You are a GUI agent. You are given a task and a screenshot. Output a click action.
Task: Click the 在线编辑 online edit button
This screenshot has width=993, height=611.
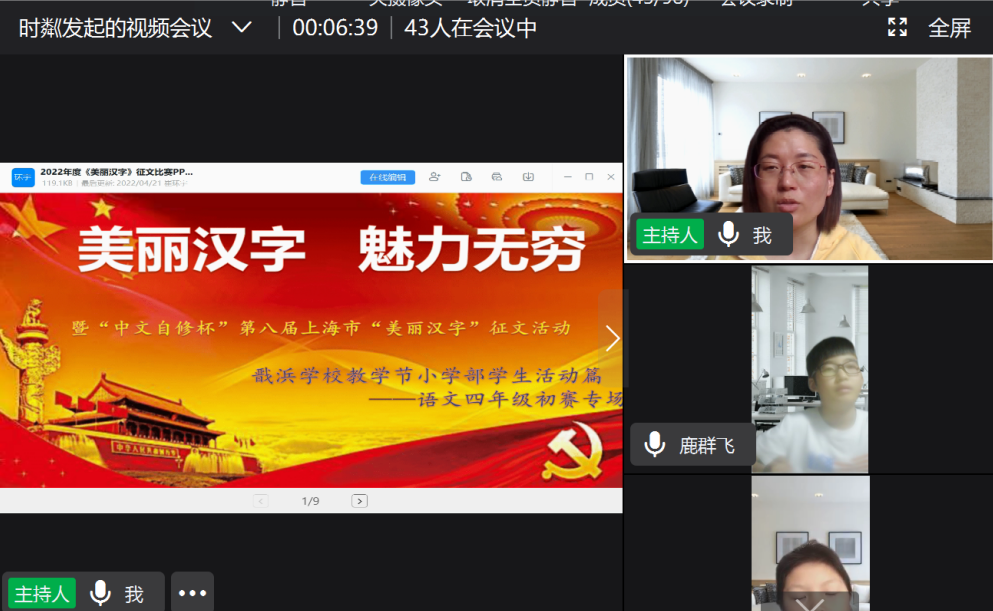(x=387, y=177)
